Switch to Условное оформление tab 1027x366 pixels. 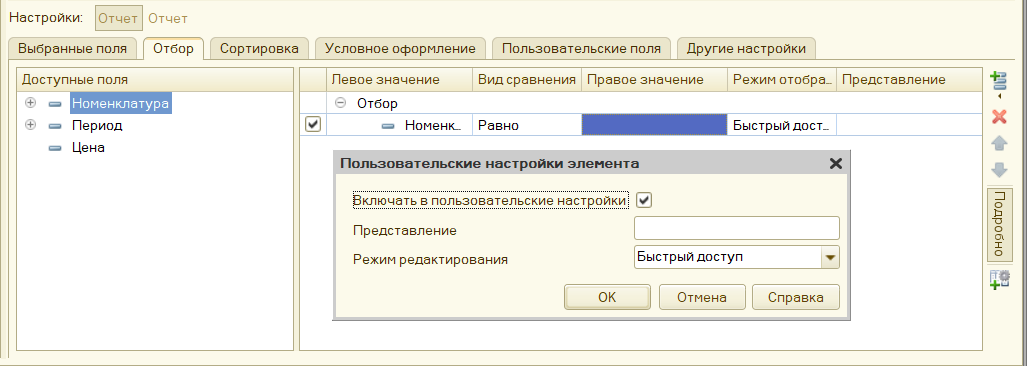coord(400,48)
